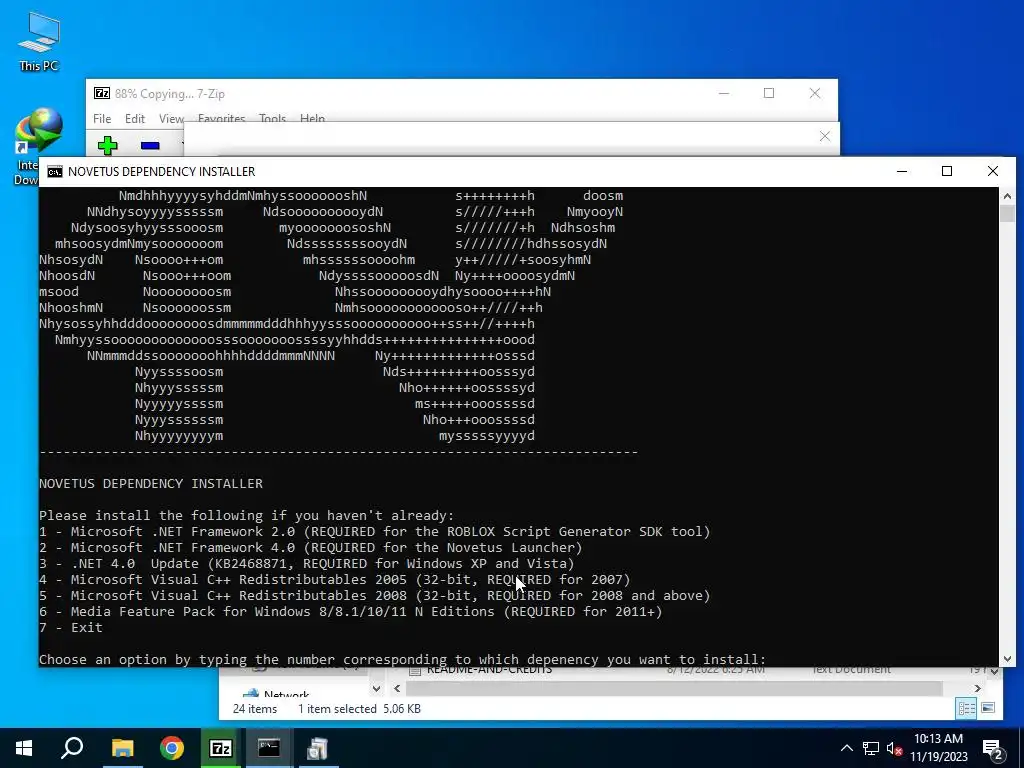This screenshot has width=1024, height=768.
Task: Open the Windows Start menu
Action: point(24,748)
